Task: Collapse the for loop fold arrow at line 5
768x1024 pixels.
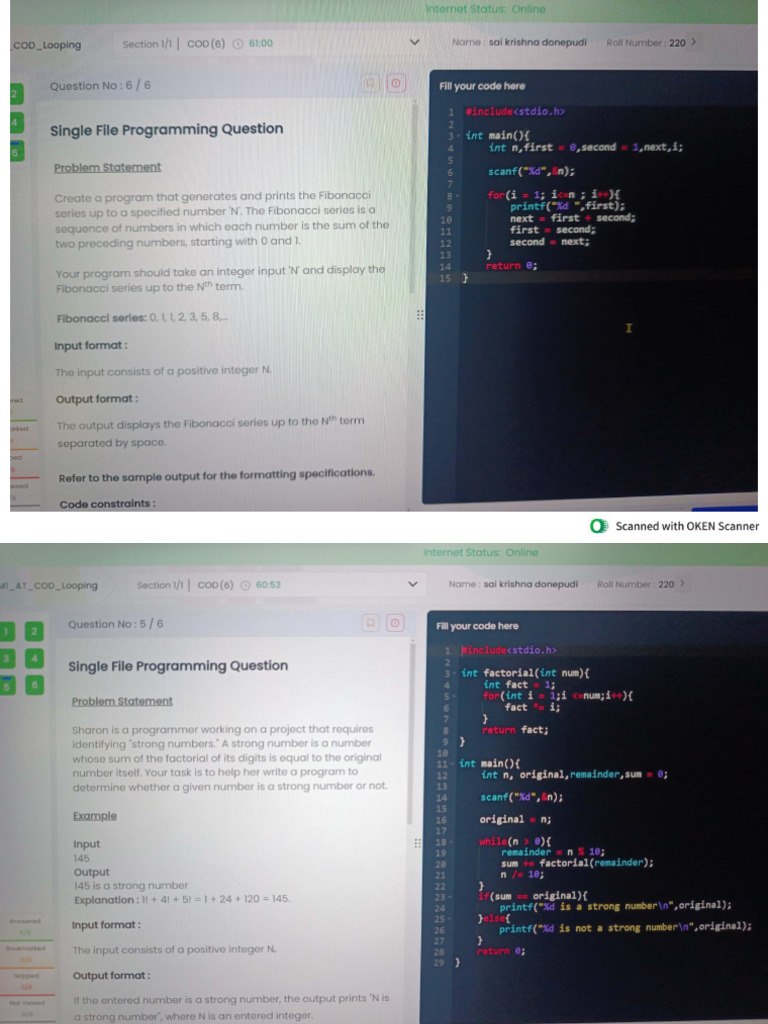Action: click(455, 696)
